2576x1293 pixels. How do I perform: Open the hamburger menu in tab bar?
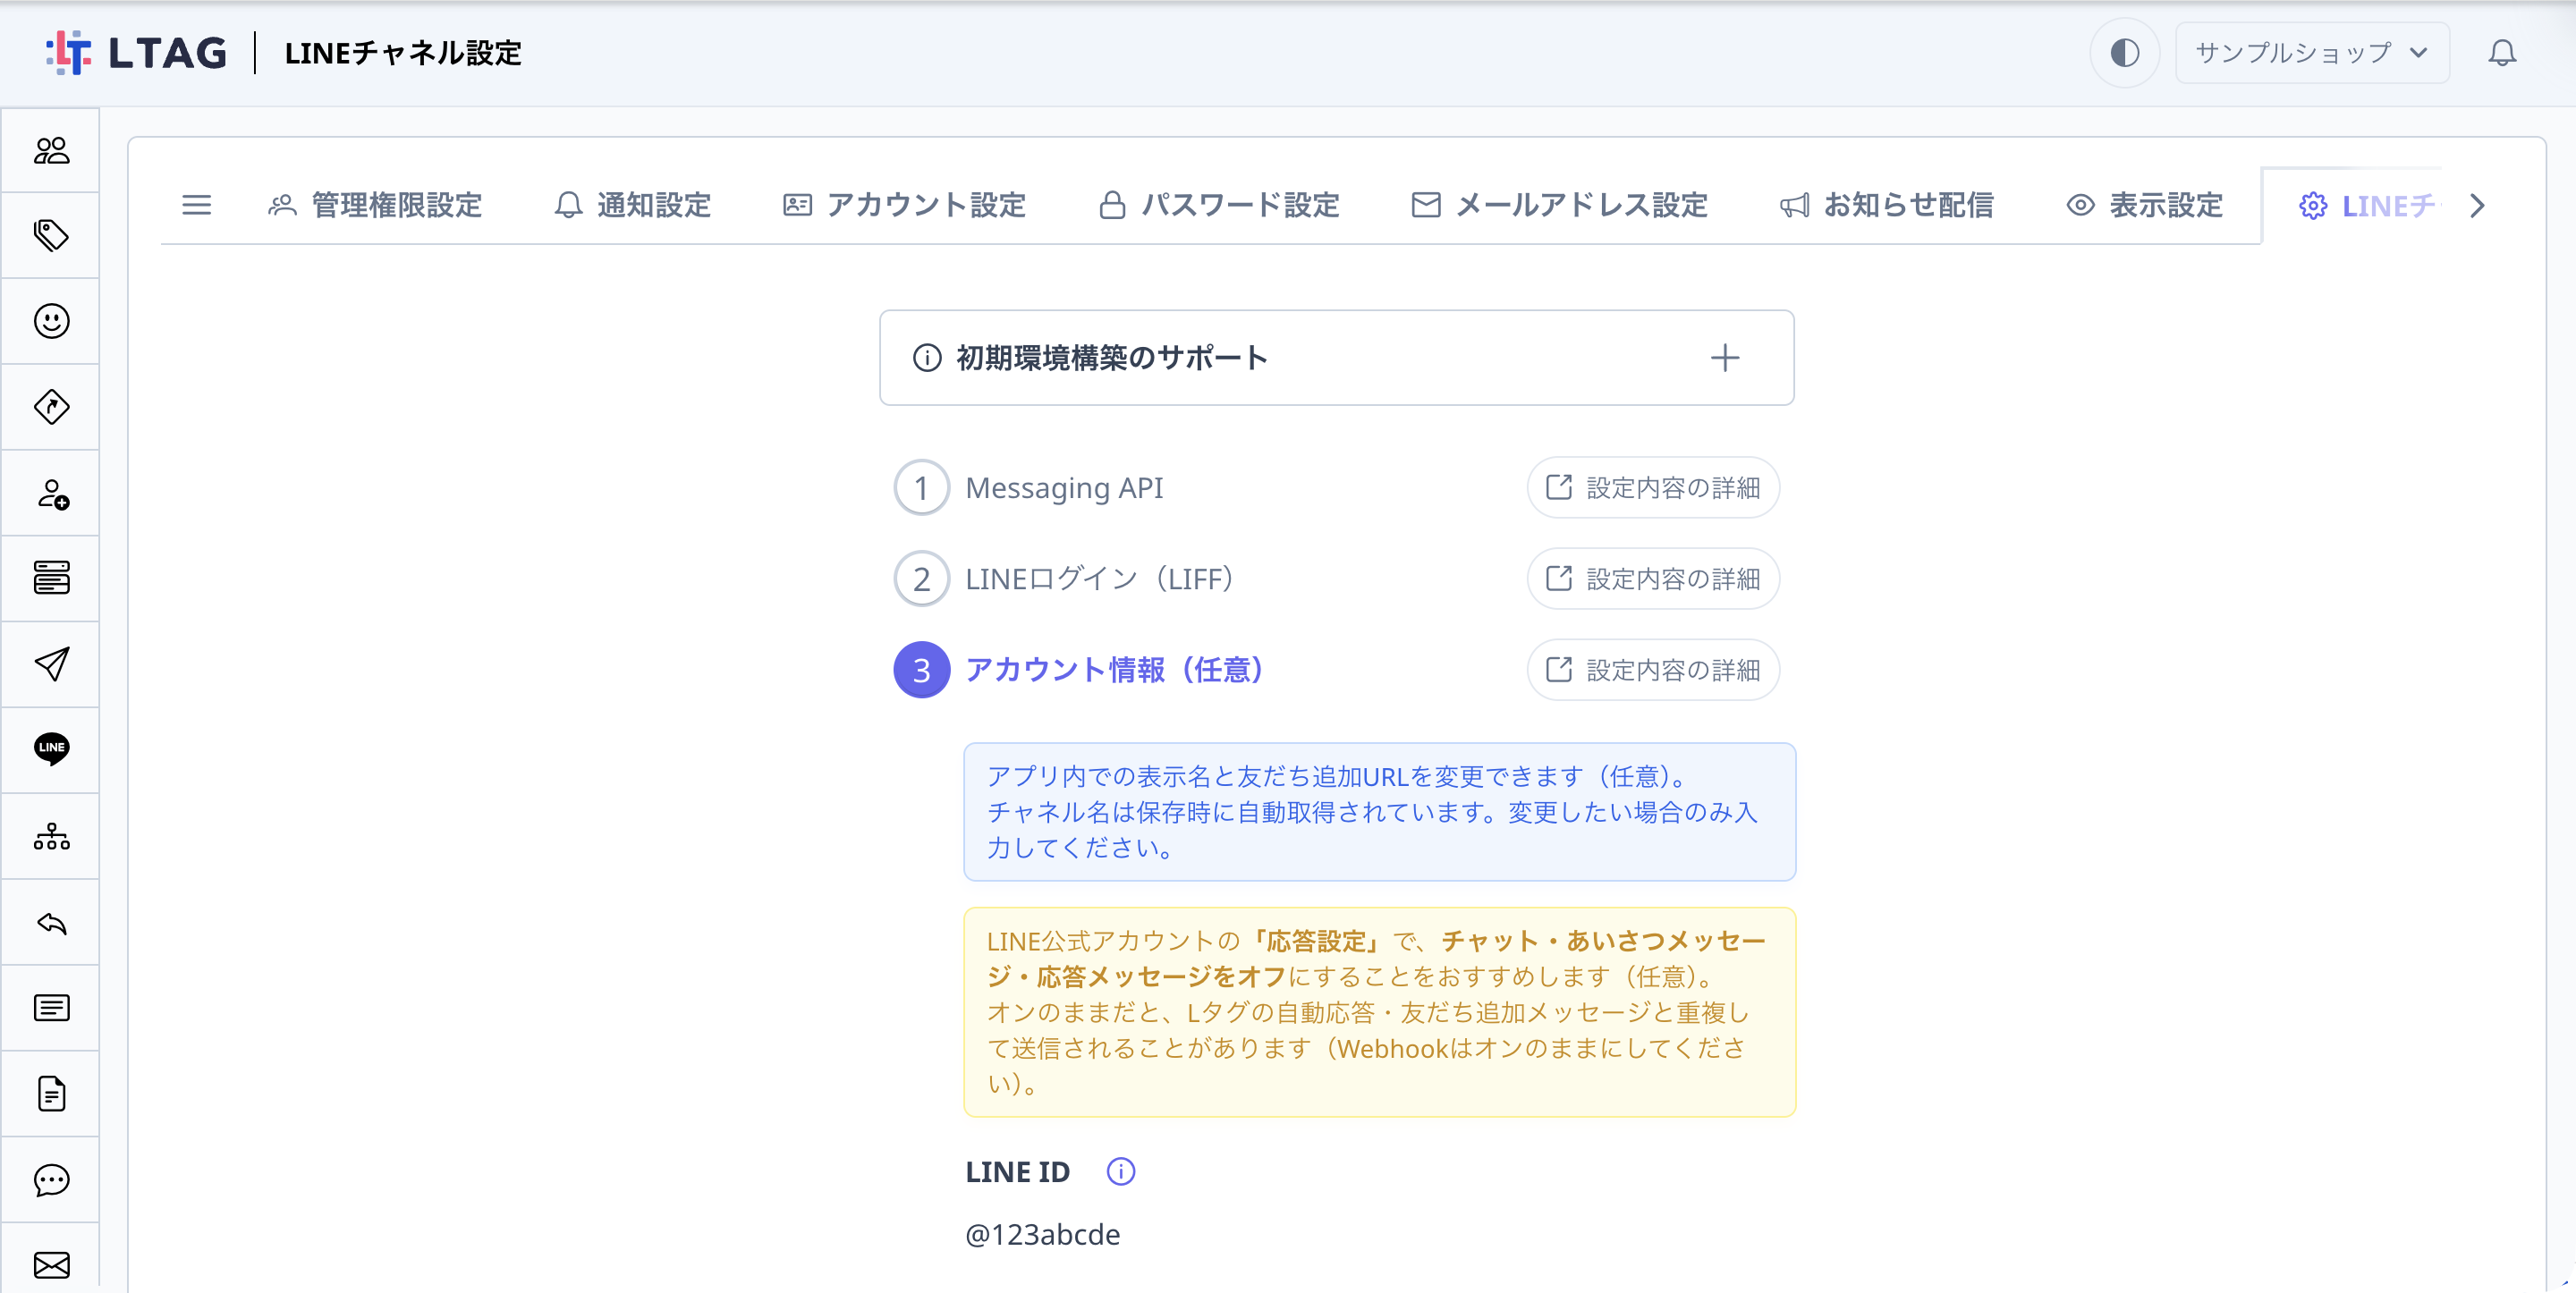196,205
